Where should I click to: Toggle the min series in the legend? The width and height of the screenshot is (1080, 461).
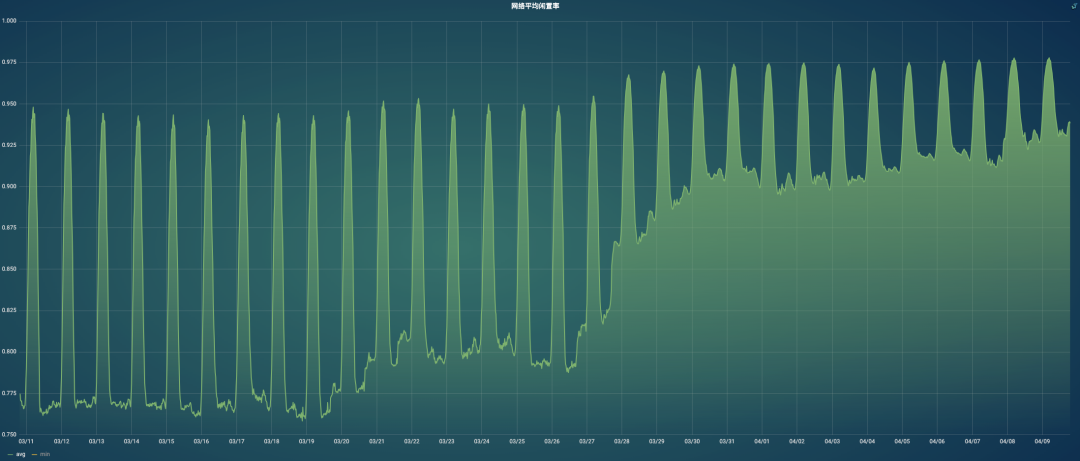click(x=45, y=454)
